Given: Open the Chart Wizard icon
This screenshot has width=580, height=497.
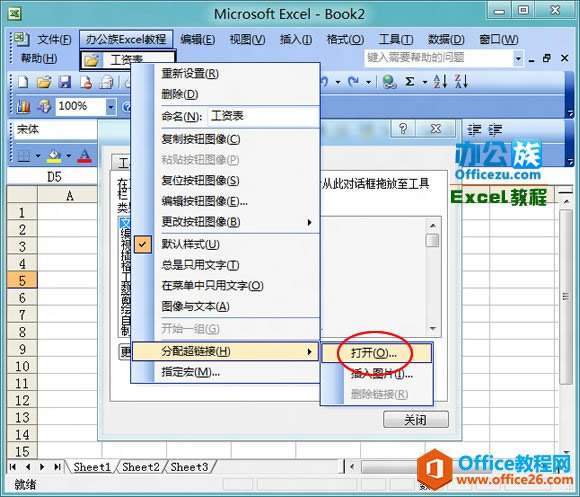Looking at the screenshot, I should pos(24,107).
